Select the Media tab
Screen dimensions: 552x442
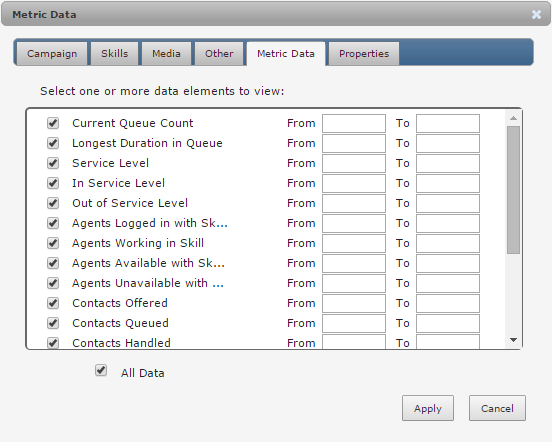(x=166, y=53)
